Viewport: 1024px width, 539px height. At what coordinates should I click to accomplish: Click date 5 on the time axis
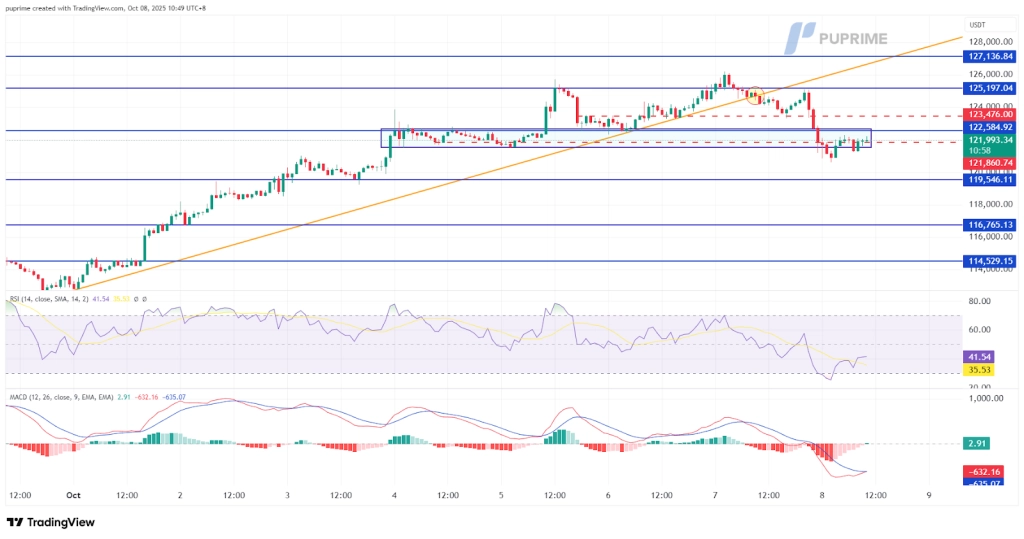point(501,495)
